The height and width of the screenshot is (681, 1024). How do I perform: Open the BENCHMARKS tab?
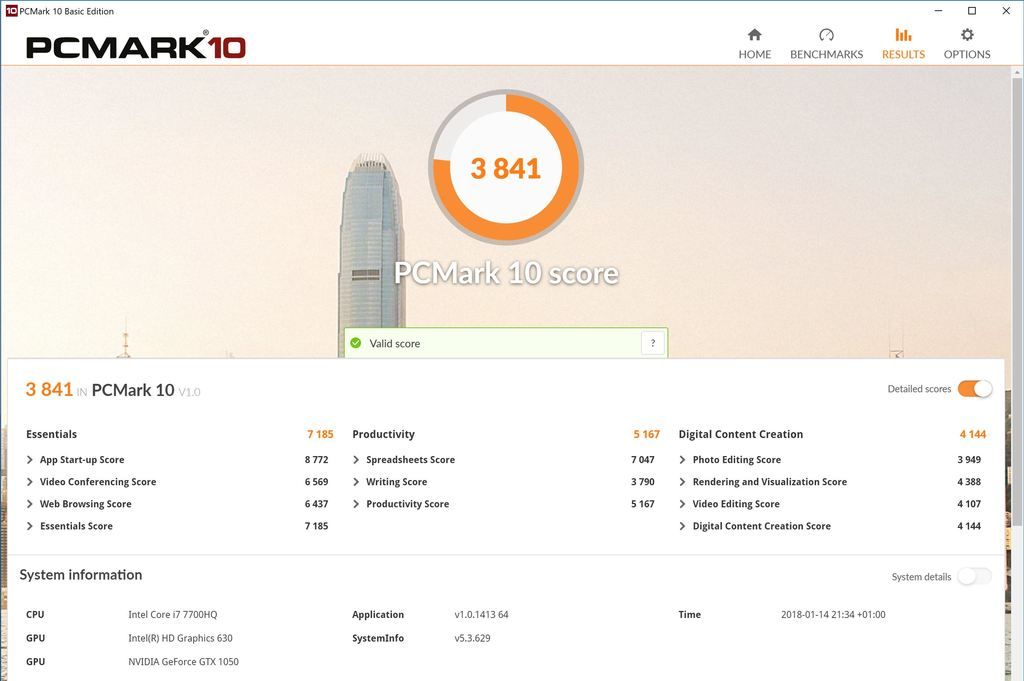(x=826, y=44)
